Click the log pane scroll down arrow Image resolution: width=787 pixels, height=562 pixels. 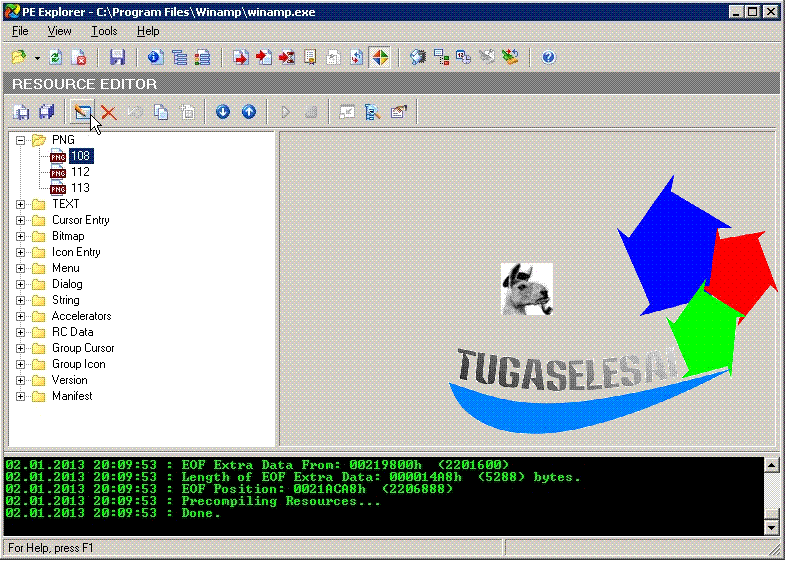coord(772,527)
